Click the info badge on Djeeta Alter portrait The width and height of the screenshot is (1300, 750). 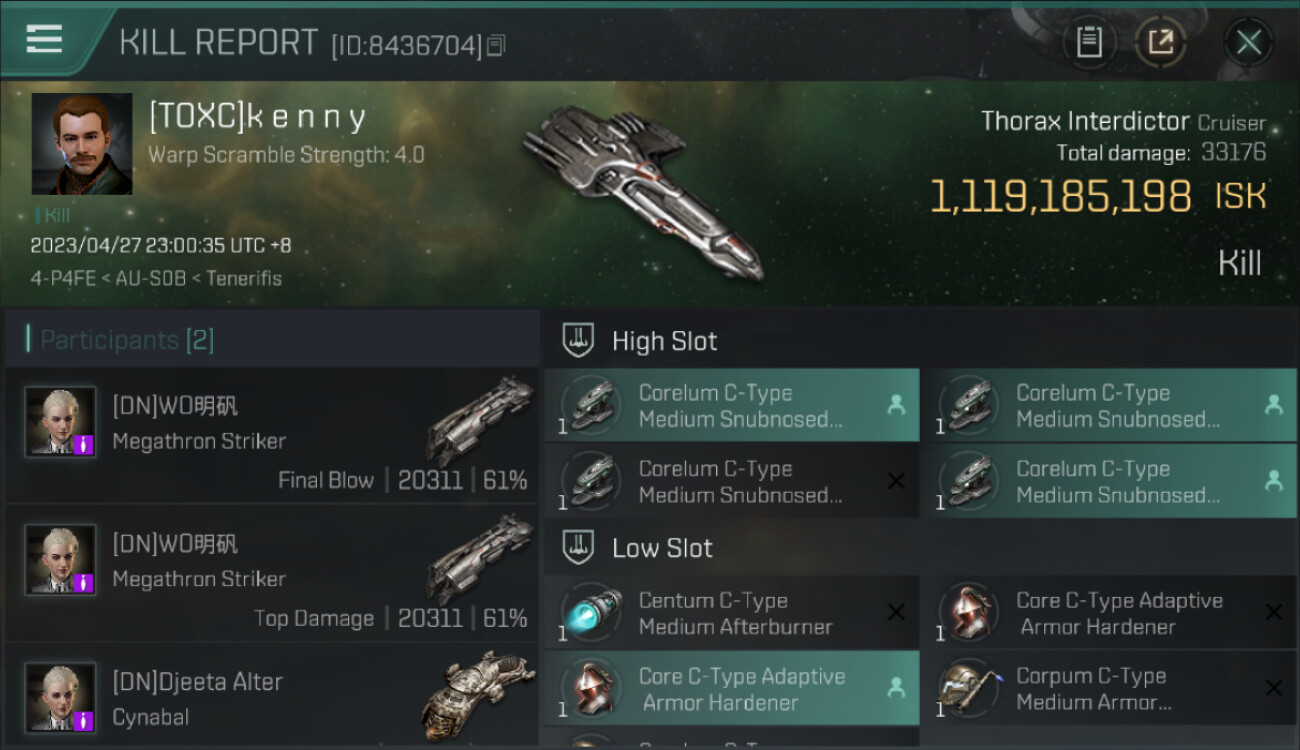pos(84,720)
